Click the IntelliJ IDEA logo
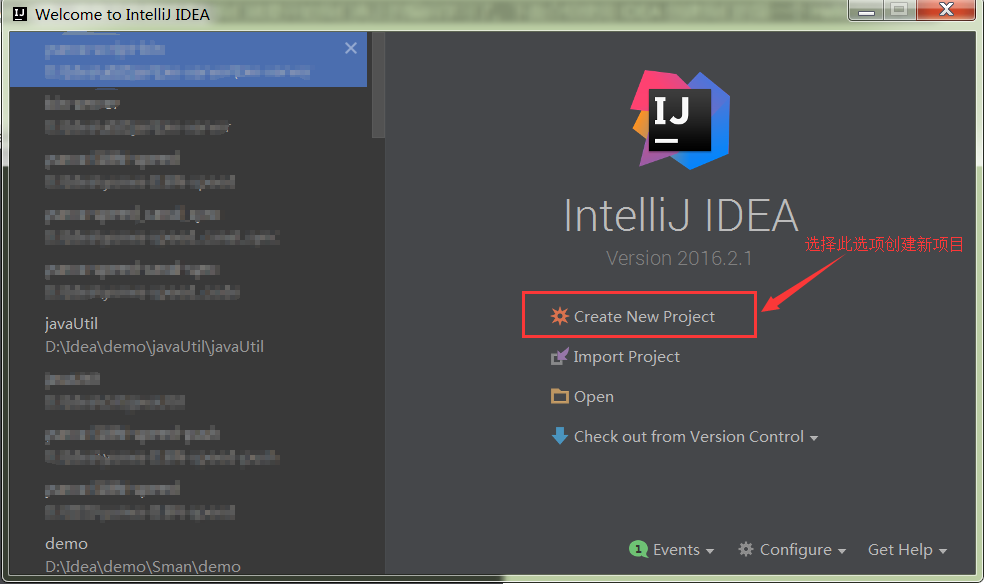Screen dimensions: 985x584 [x=681, y=118]
